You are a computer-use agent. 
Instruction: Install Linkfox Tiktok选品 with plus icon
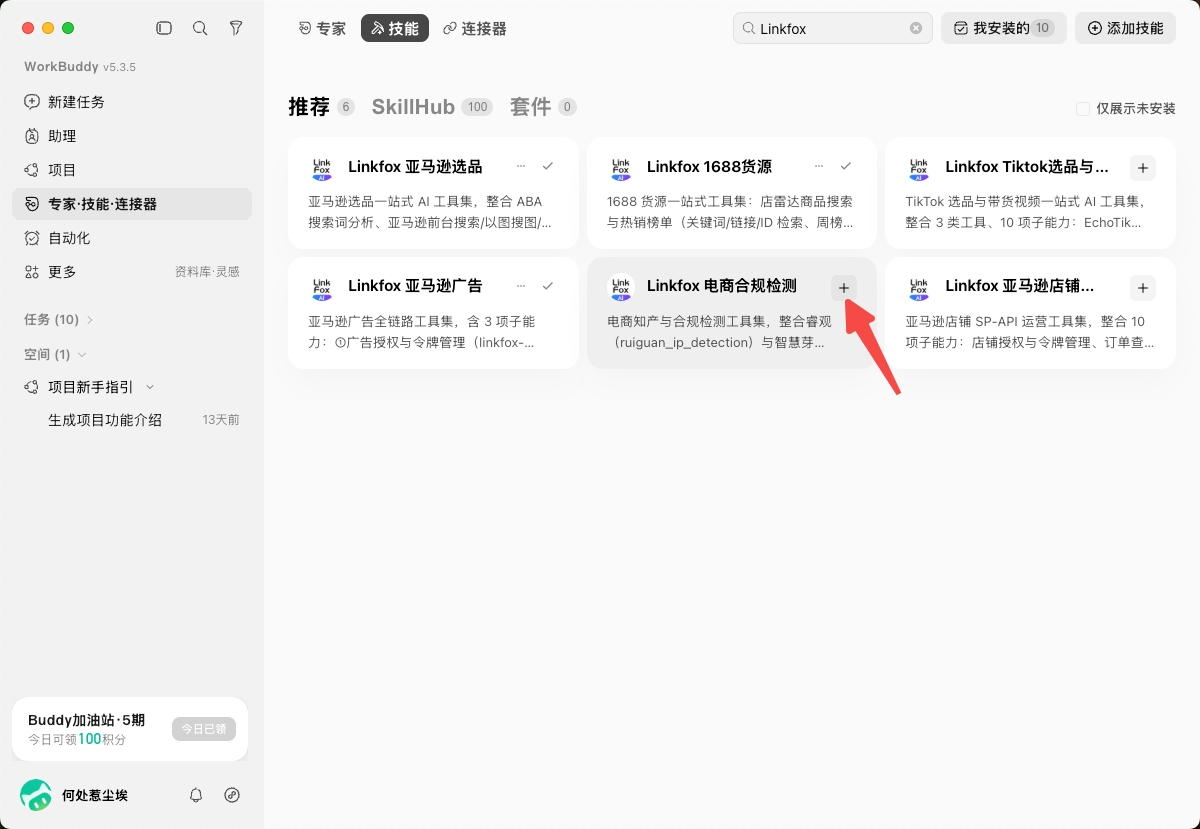point(1143,168)
